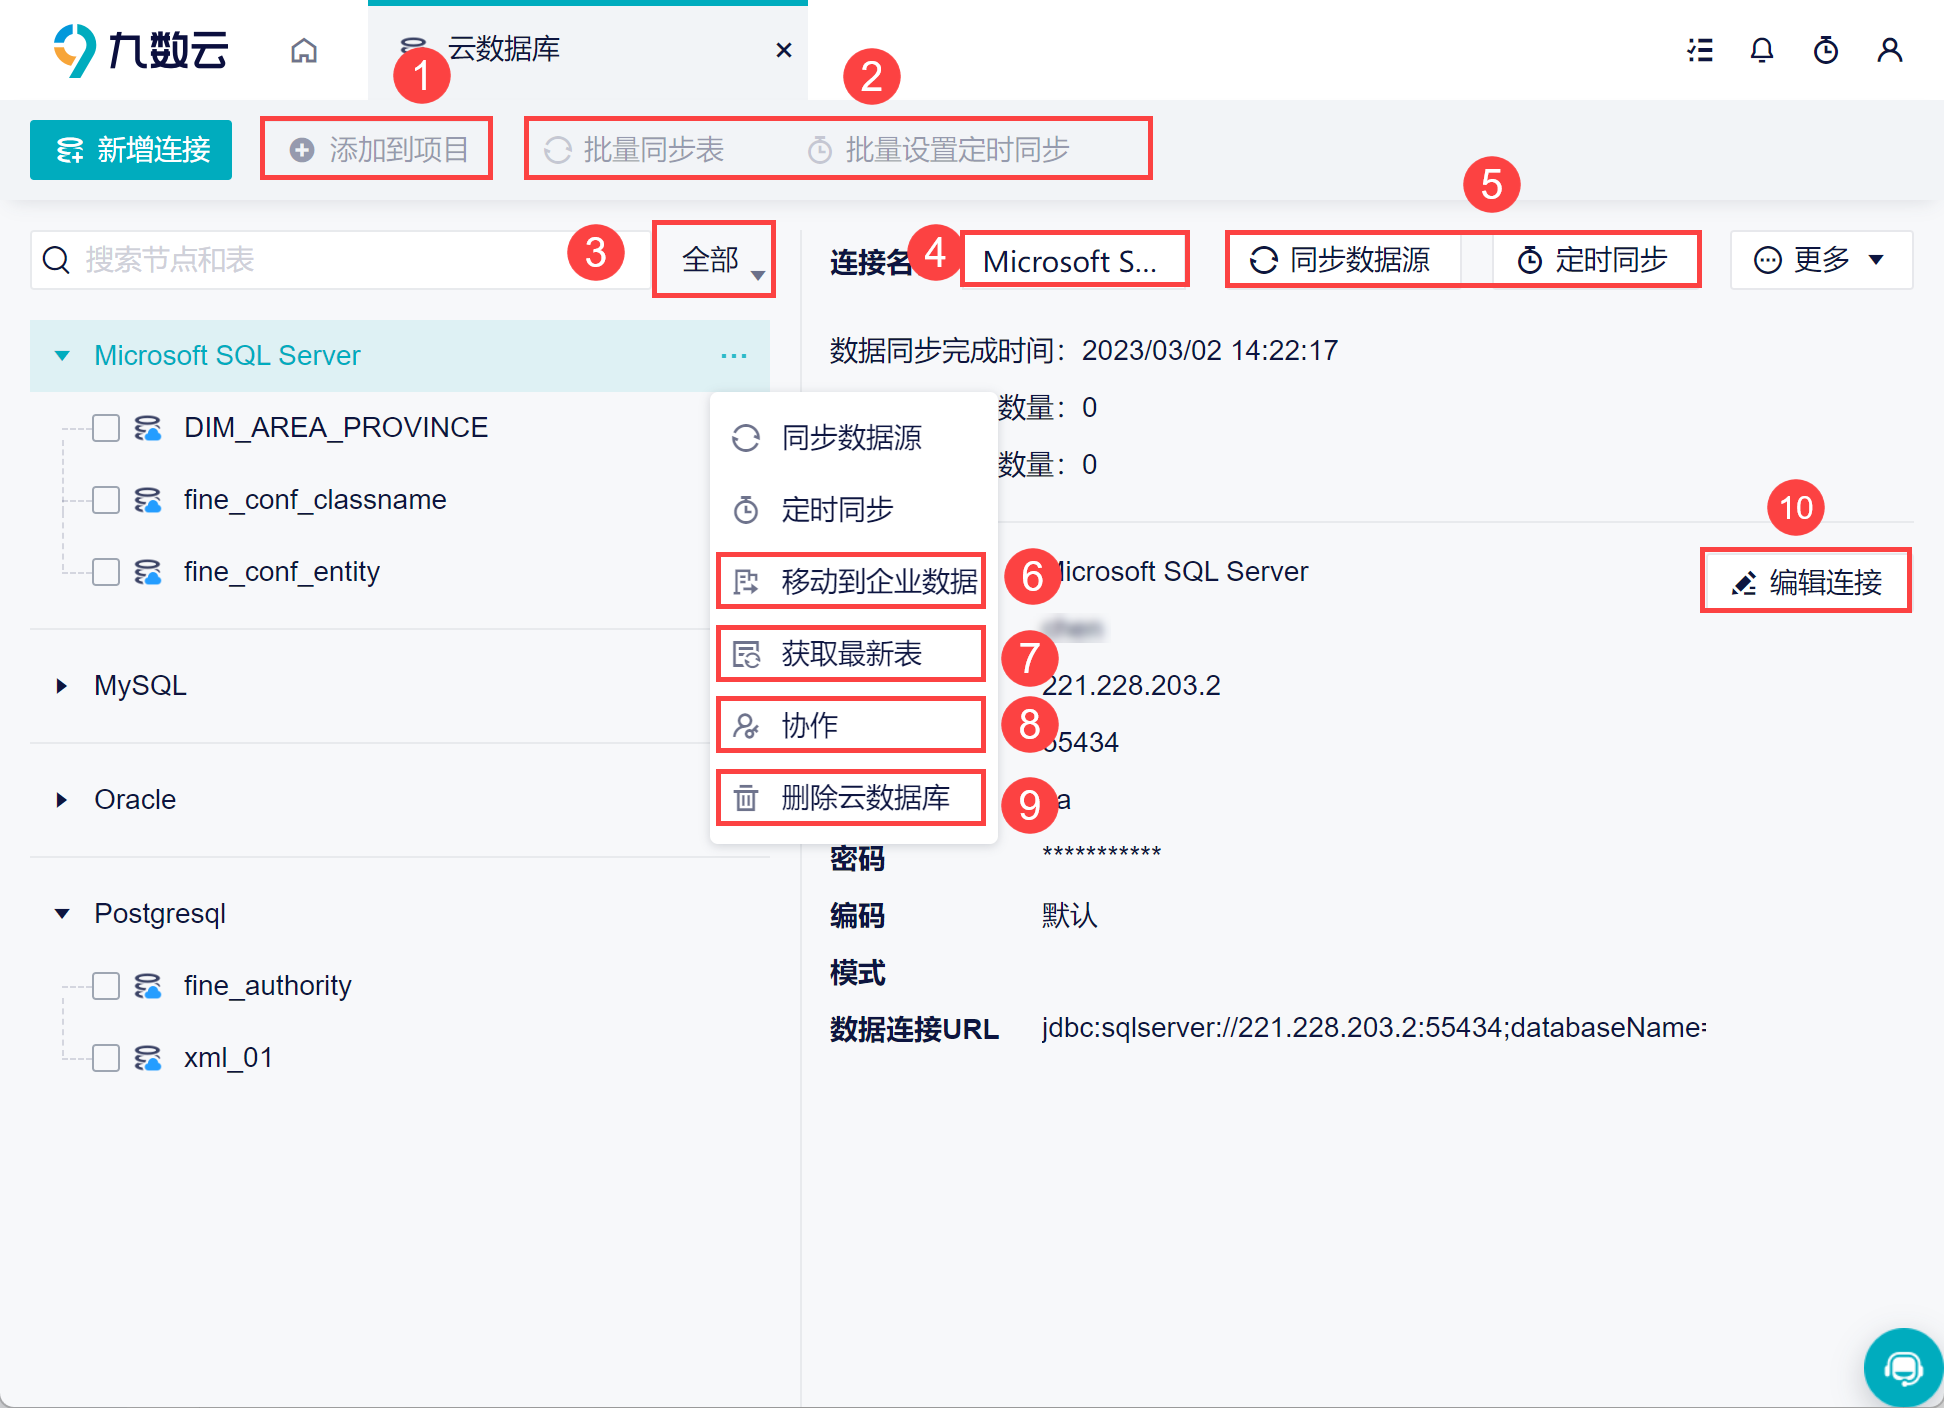
Task: Click the 编辑连接 button
Action: (1806, 582)
